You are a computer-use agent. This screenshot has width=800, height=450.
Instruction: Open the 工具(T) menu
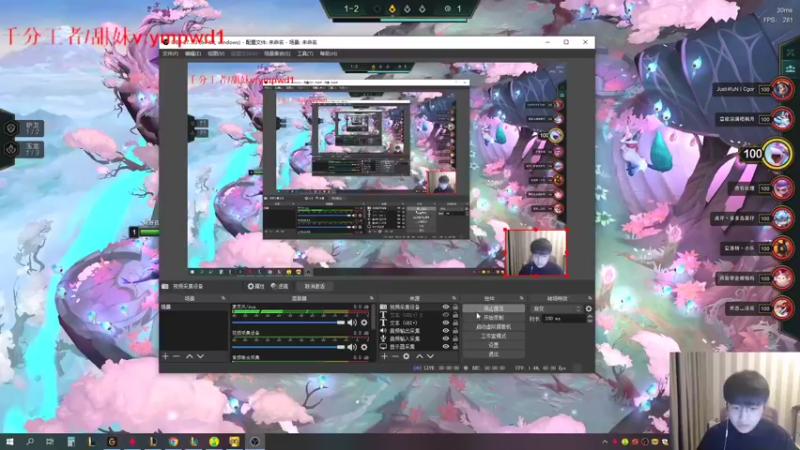[305, 54]
